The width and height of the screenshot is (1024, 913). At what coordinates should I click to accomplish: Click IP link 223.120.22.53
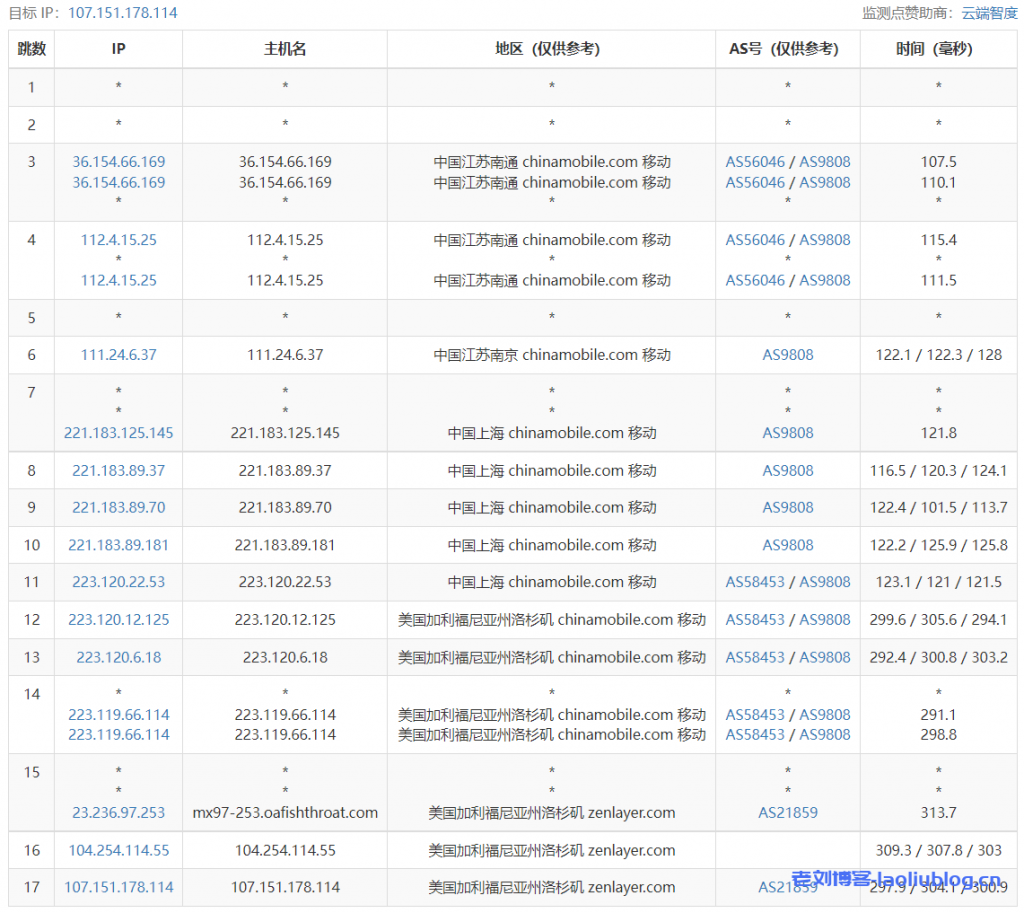[118, 582]
